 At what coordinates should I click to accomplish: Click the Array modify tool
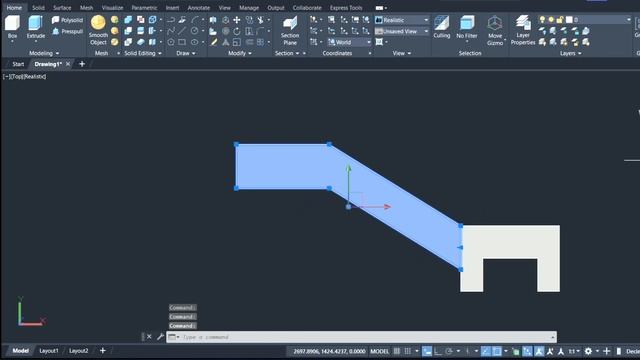coord(260,42)
